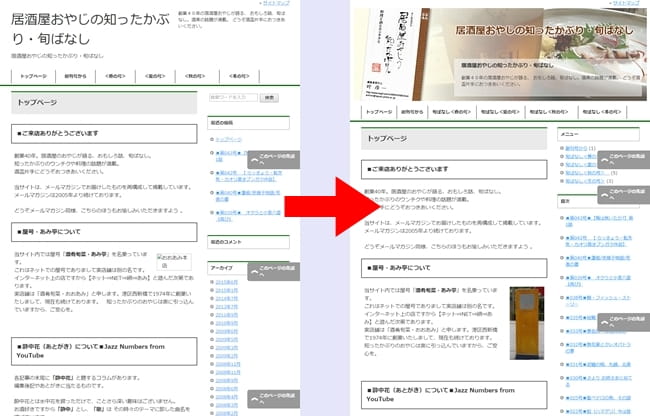
Task: Select 創刊号から tab in left page navigation
Action: [x=75, y=76]
